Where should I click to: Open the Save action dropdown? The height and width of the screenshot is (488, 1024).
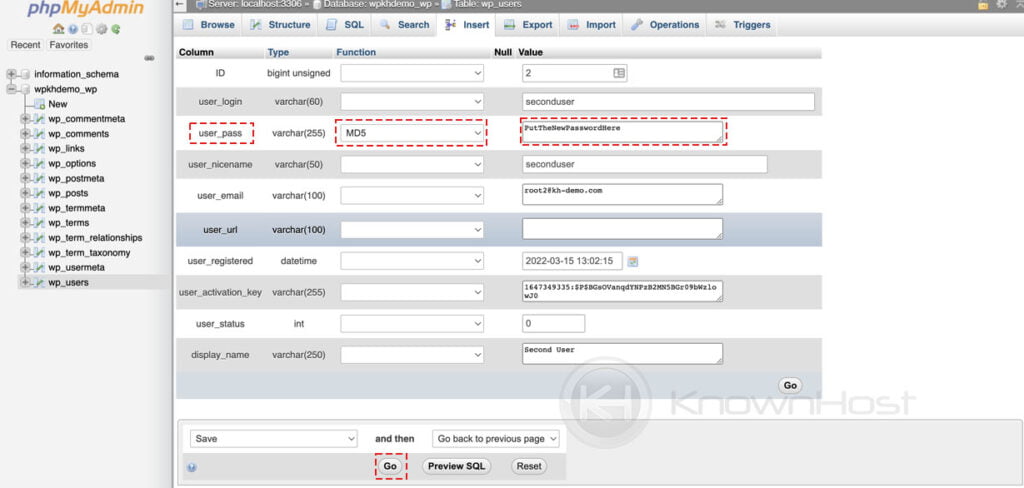[x=274, y=439]
